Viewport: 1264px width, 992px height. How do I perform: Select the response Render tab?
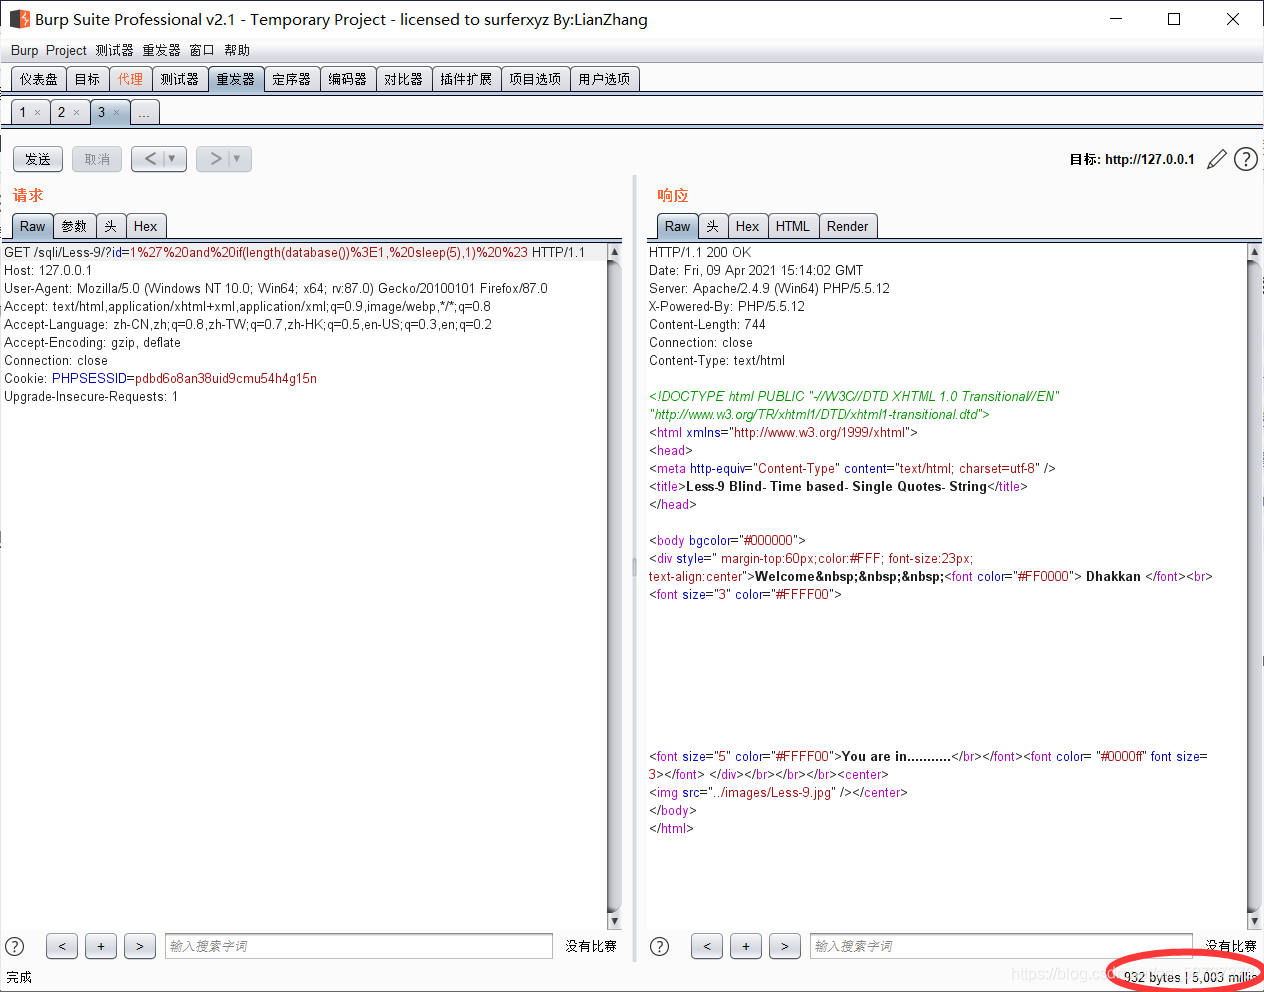click(847, 226)
